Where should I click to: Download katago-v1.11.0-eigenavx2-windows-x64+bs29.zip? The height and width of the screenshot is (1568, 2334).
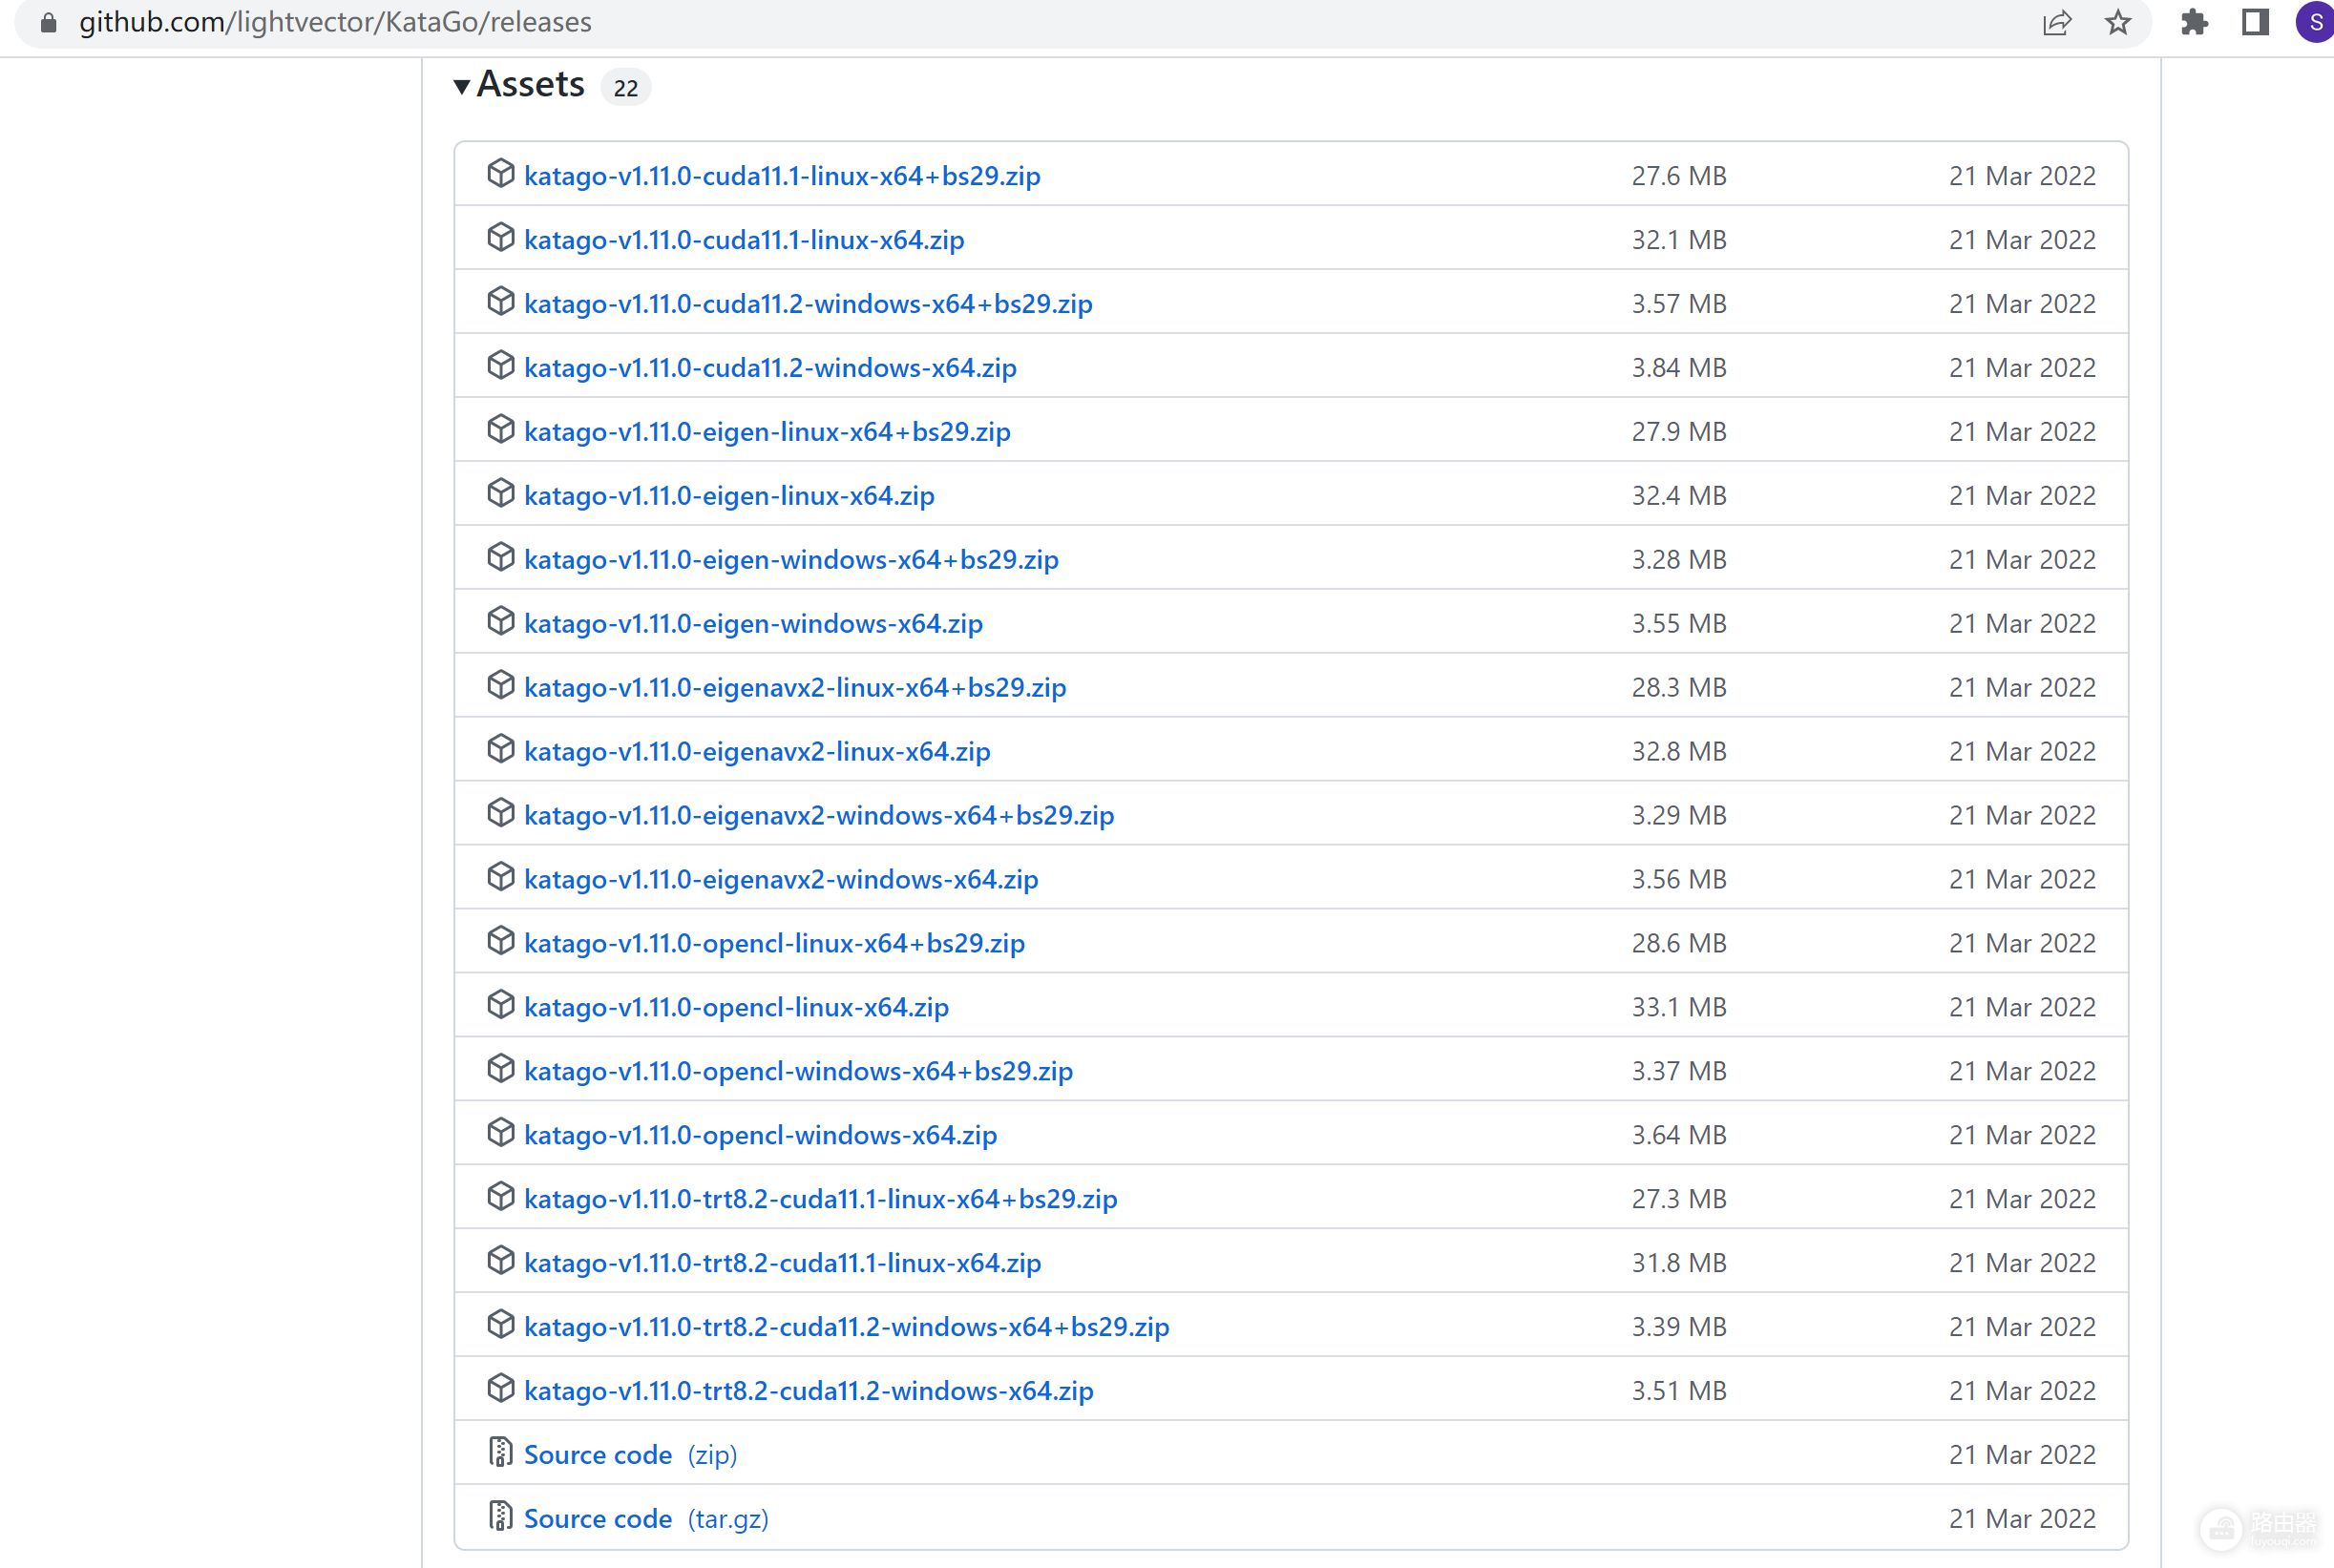pyautogui.click(x=819, y=816)
